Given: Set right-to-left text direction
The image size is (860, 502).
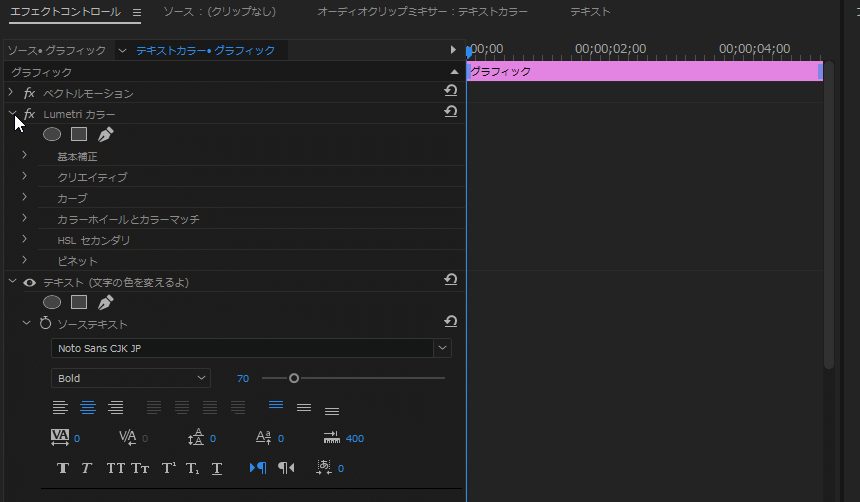Looking at the screenshot, I should 286,468.
